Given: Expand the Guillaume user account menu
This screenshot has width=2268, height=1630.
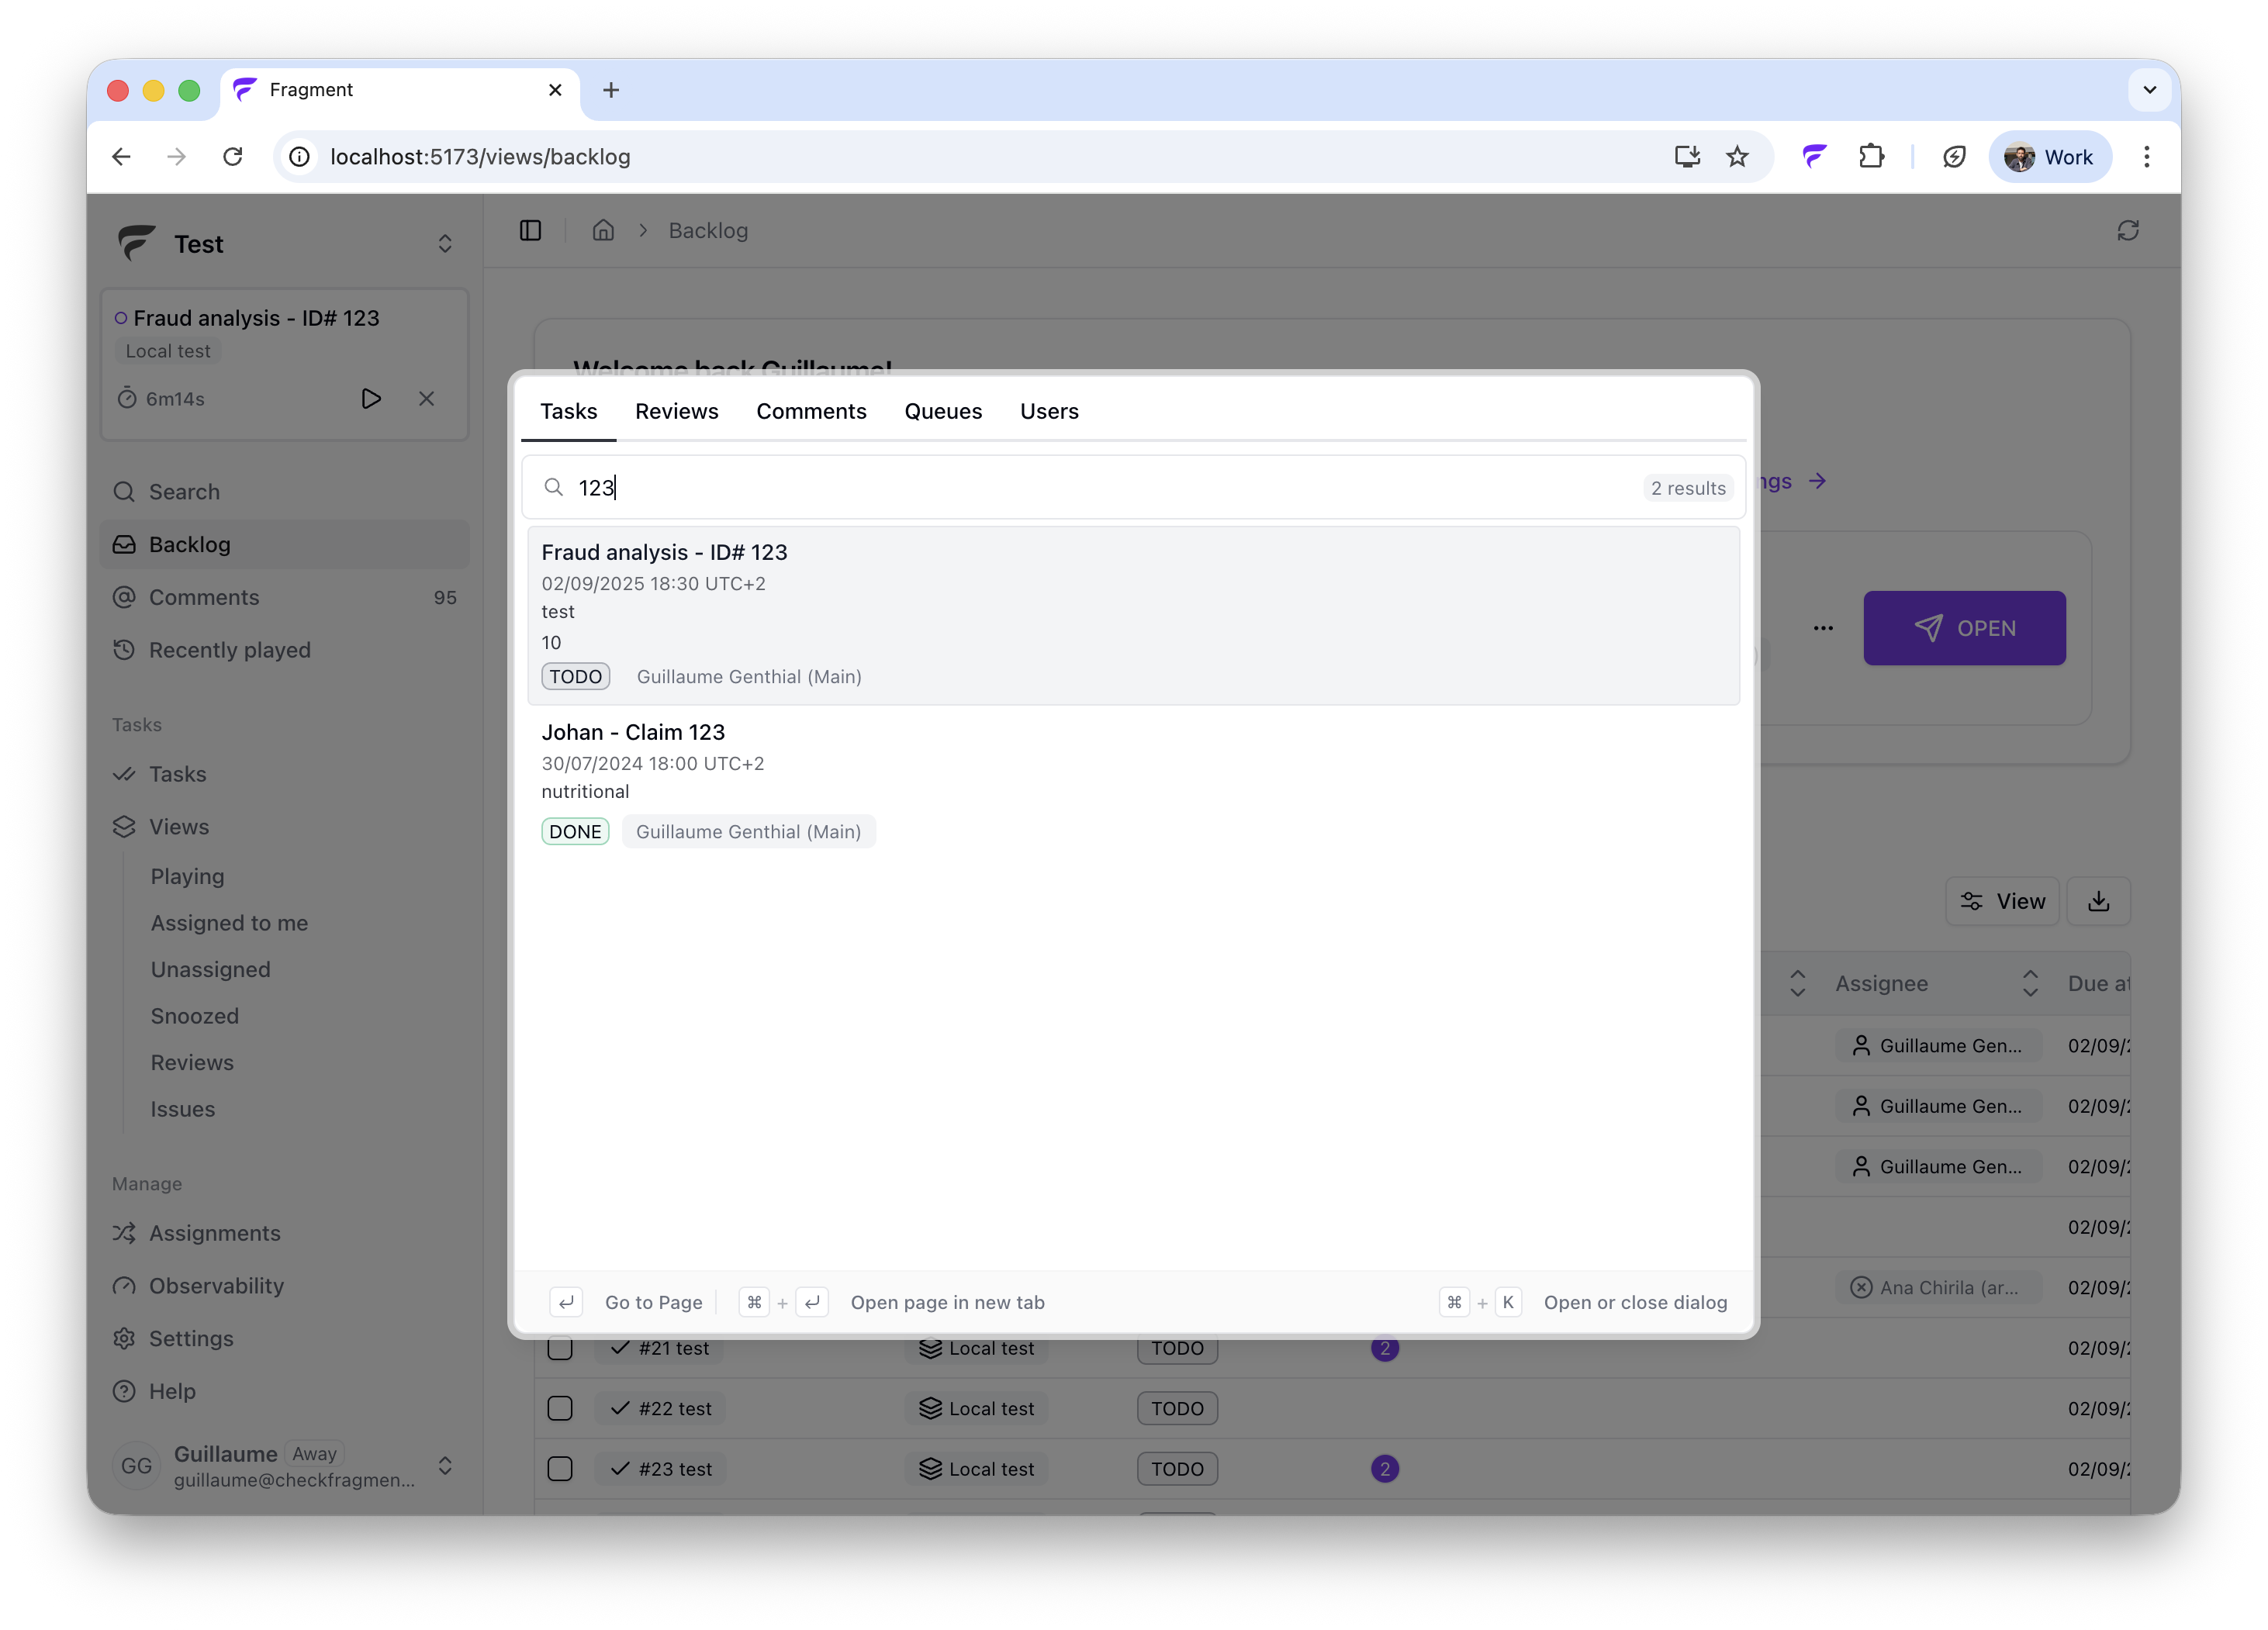Looking at the screenshot, I should tap(445, 1466).
